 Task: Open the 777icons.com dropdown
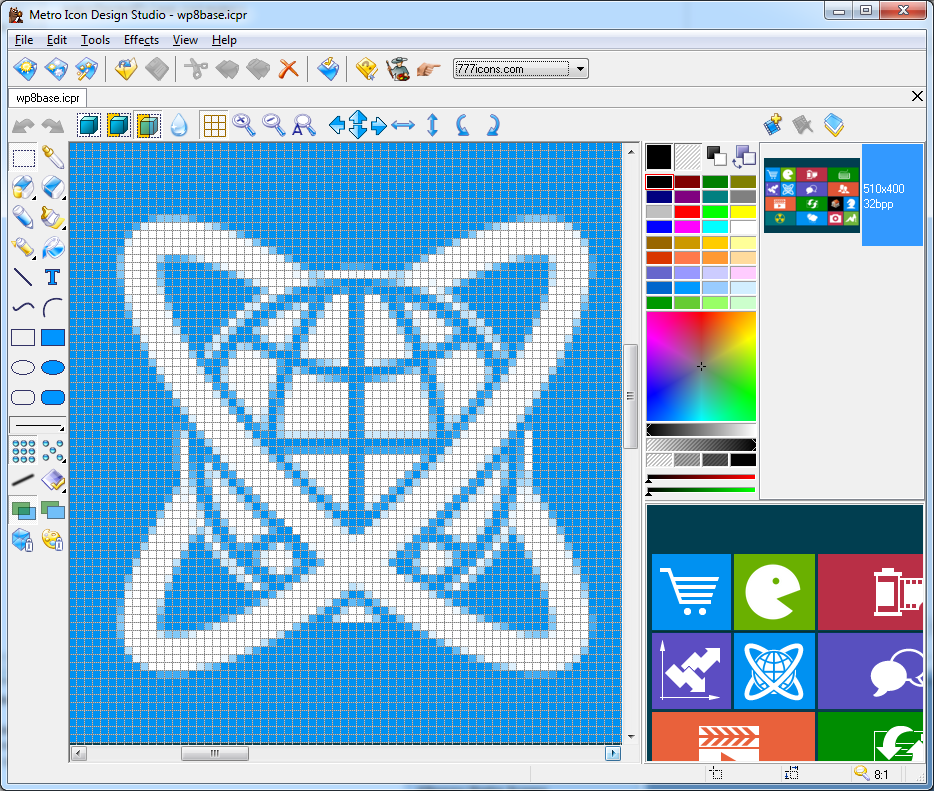tap(580, 69)
